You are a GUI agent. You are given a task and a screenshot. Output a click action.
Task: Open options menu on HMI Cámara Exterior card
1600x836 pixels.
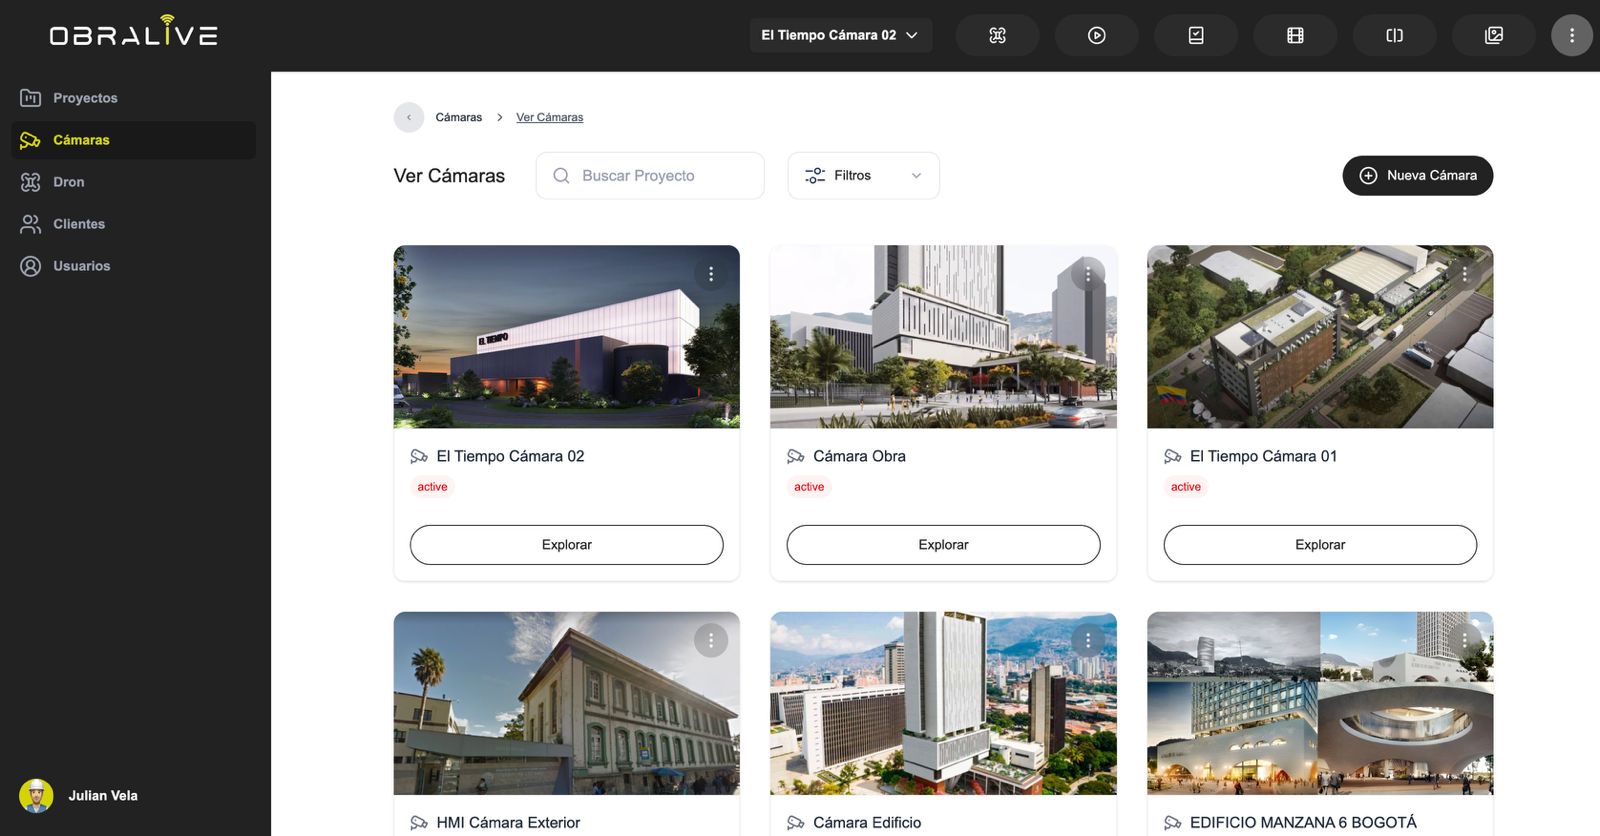pos(711,640)
